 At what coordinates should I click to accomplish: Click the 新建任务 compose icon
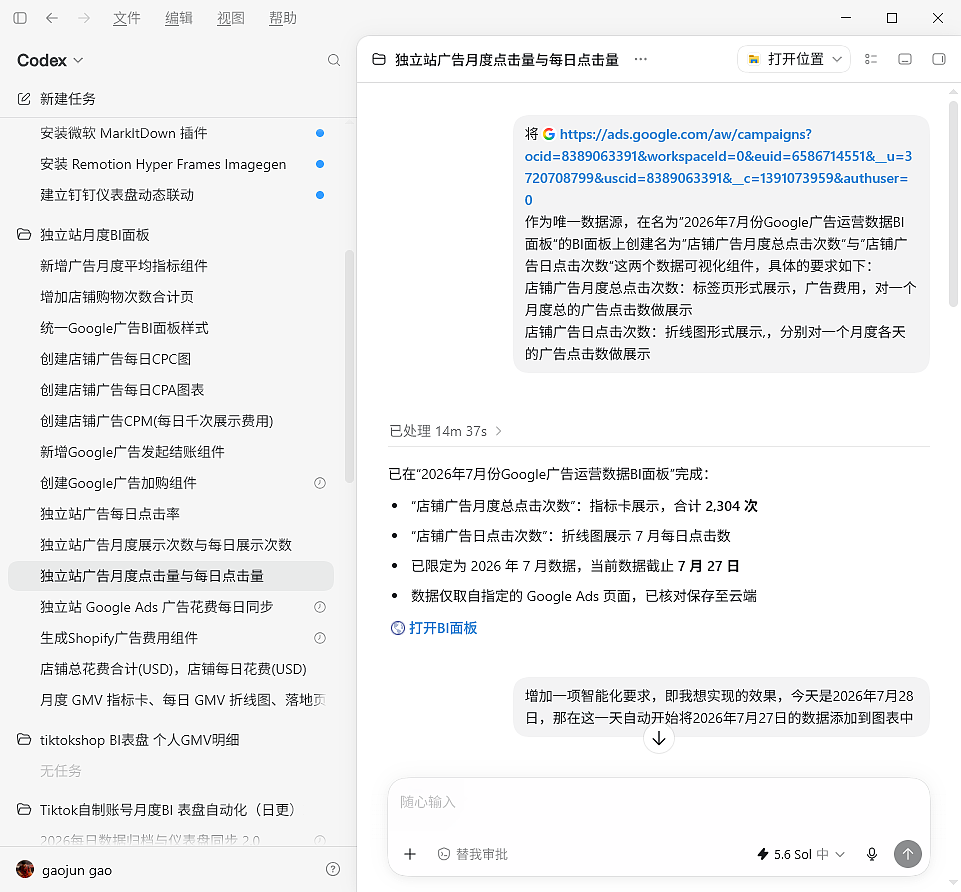24,99
